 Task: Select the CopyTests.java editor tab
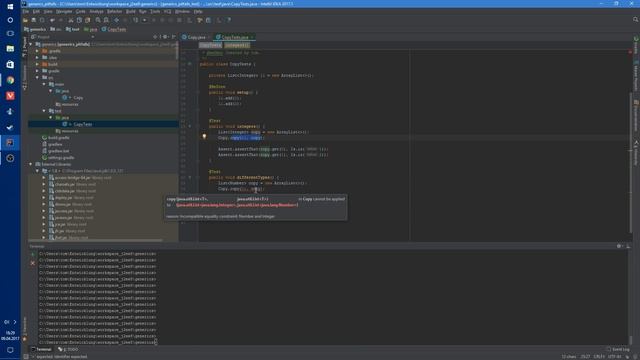tap(235, 37)
